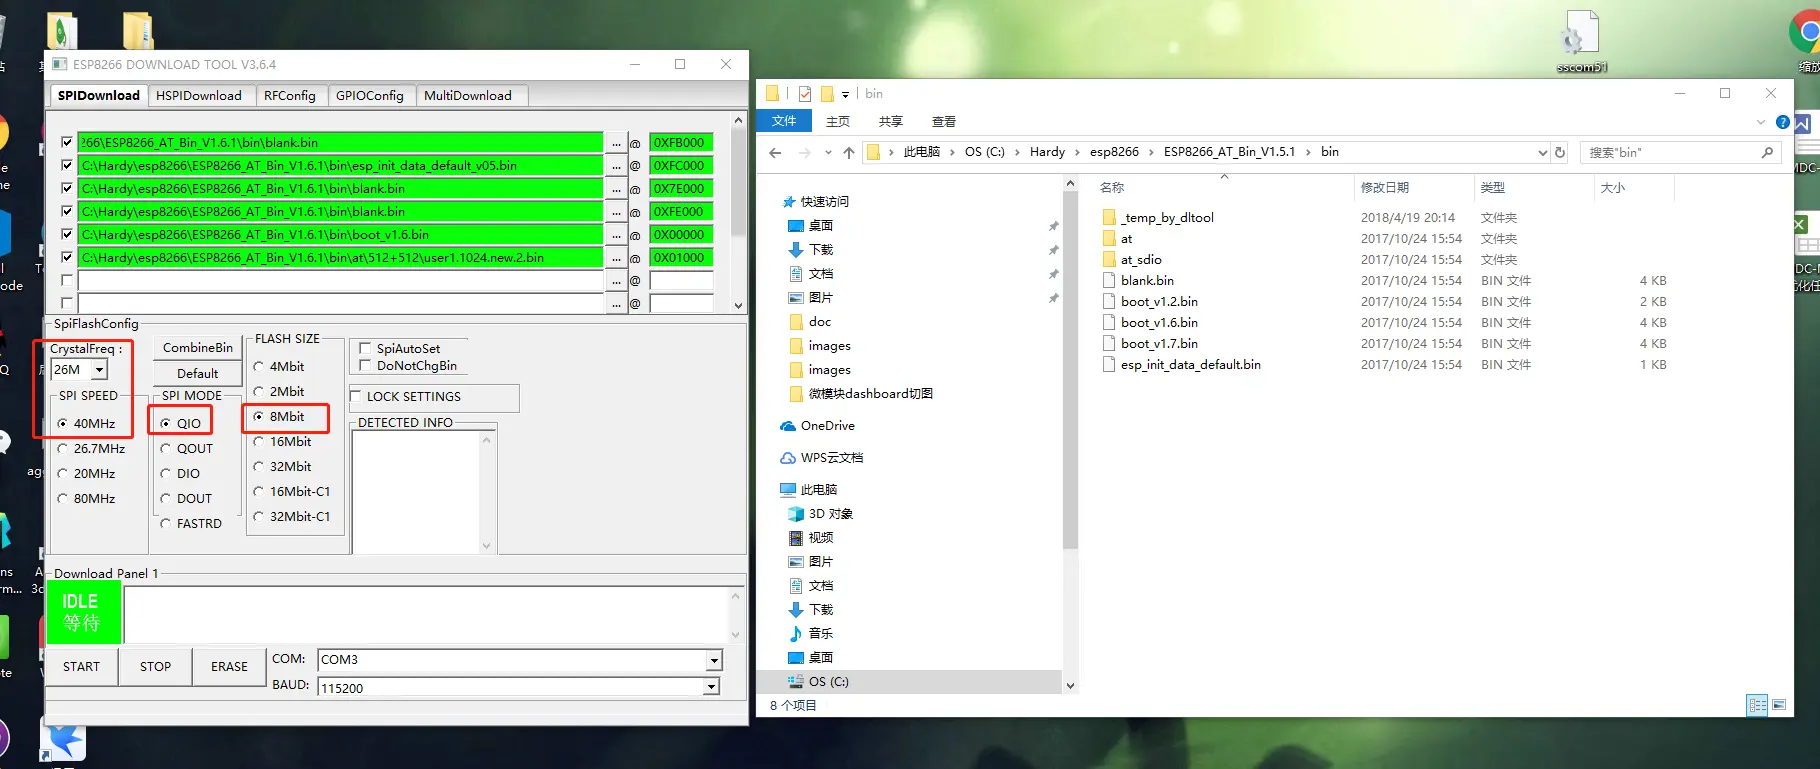Screen dimensions: 1820x769
Task: Click the Default settings button
Action: [198, 374]
